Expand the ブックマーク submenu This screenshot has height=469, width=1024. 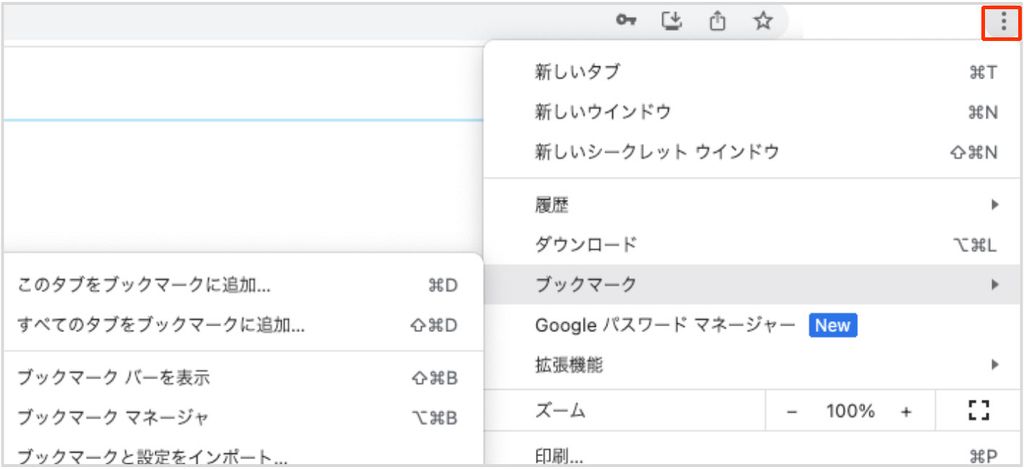tap(753, 284)
